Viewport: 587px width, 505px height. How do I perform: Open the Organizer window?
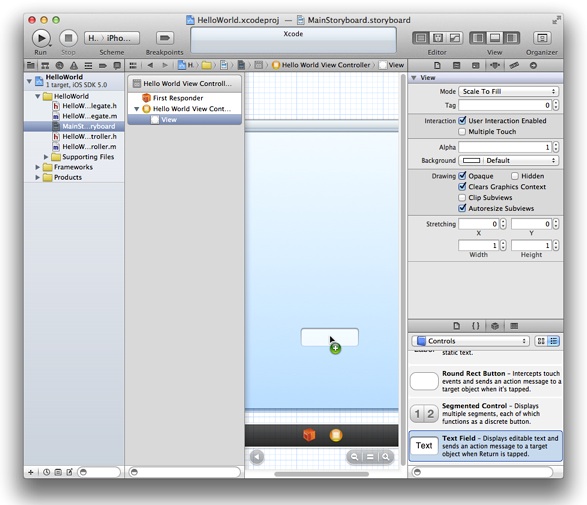coord(542,38)
